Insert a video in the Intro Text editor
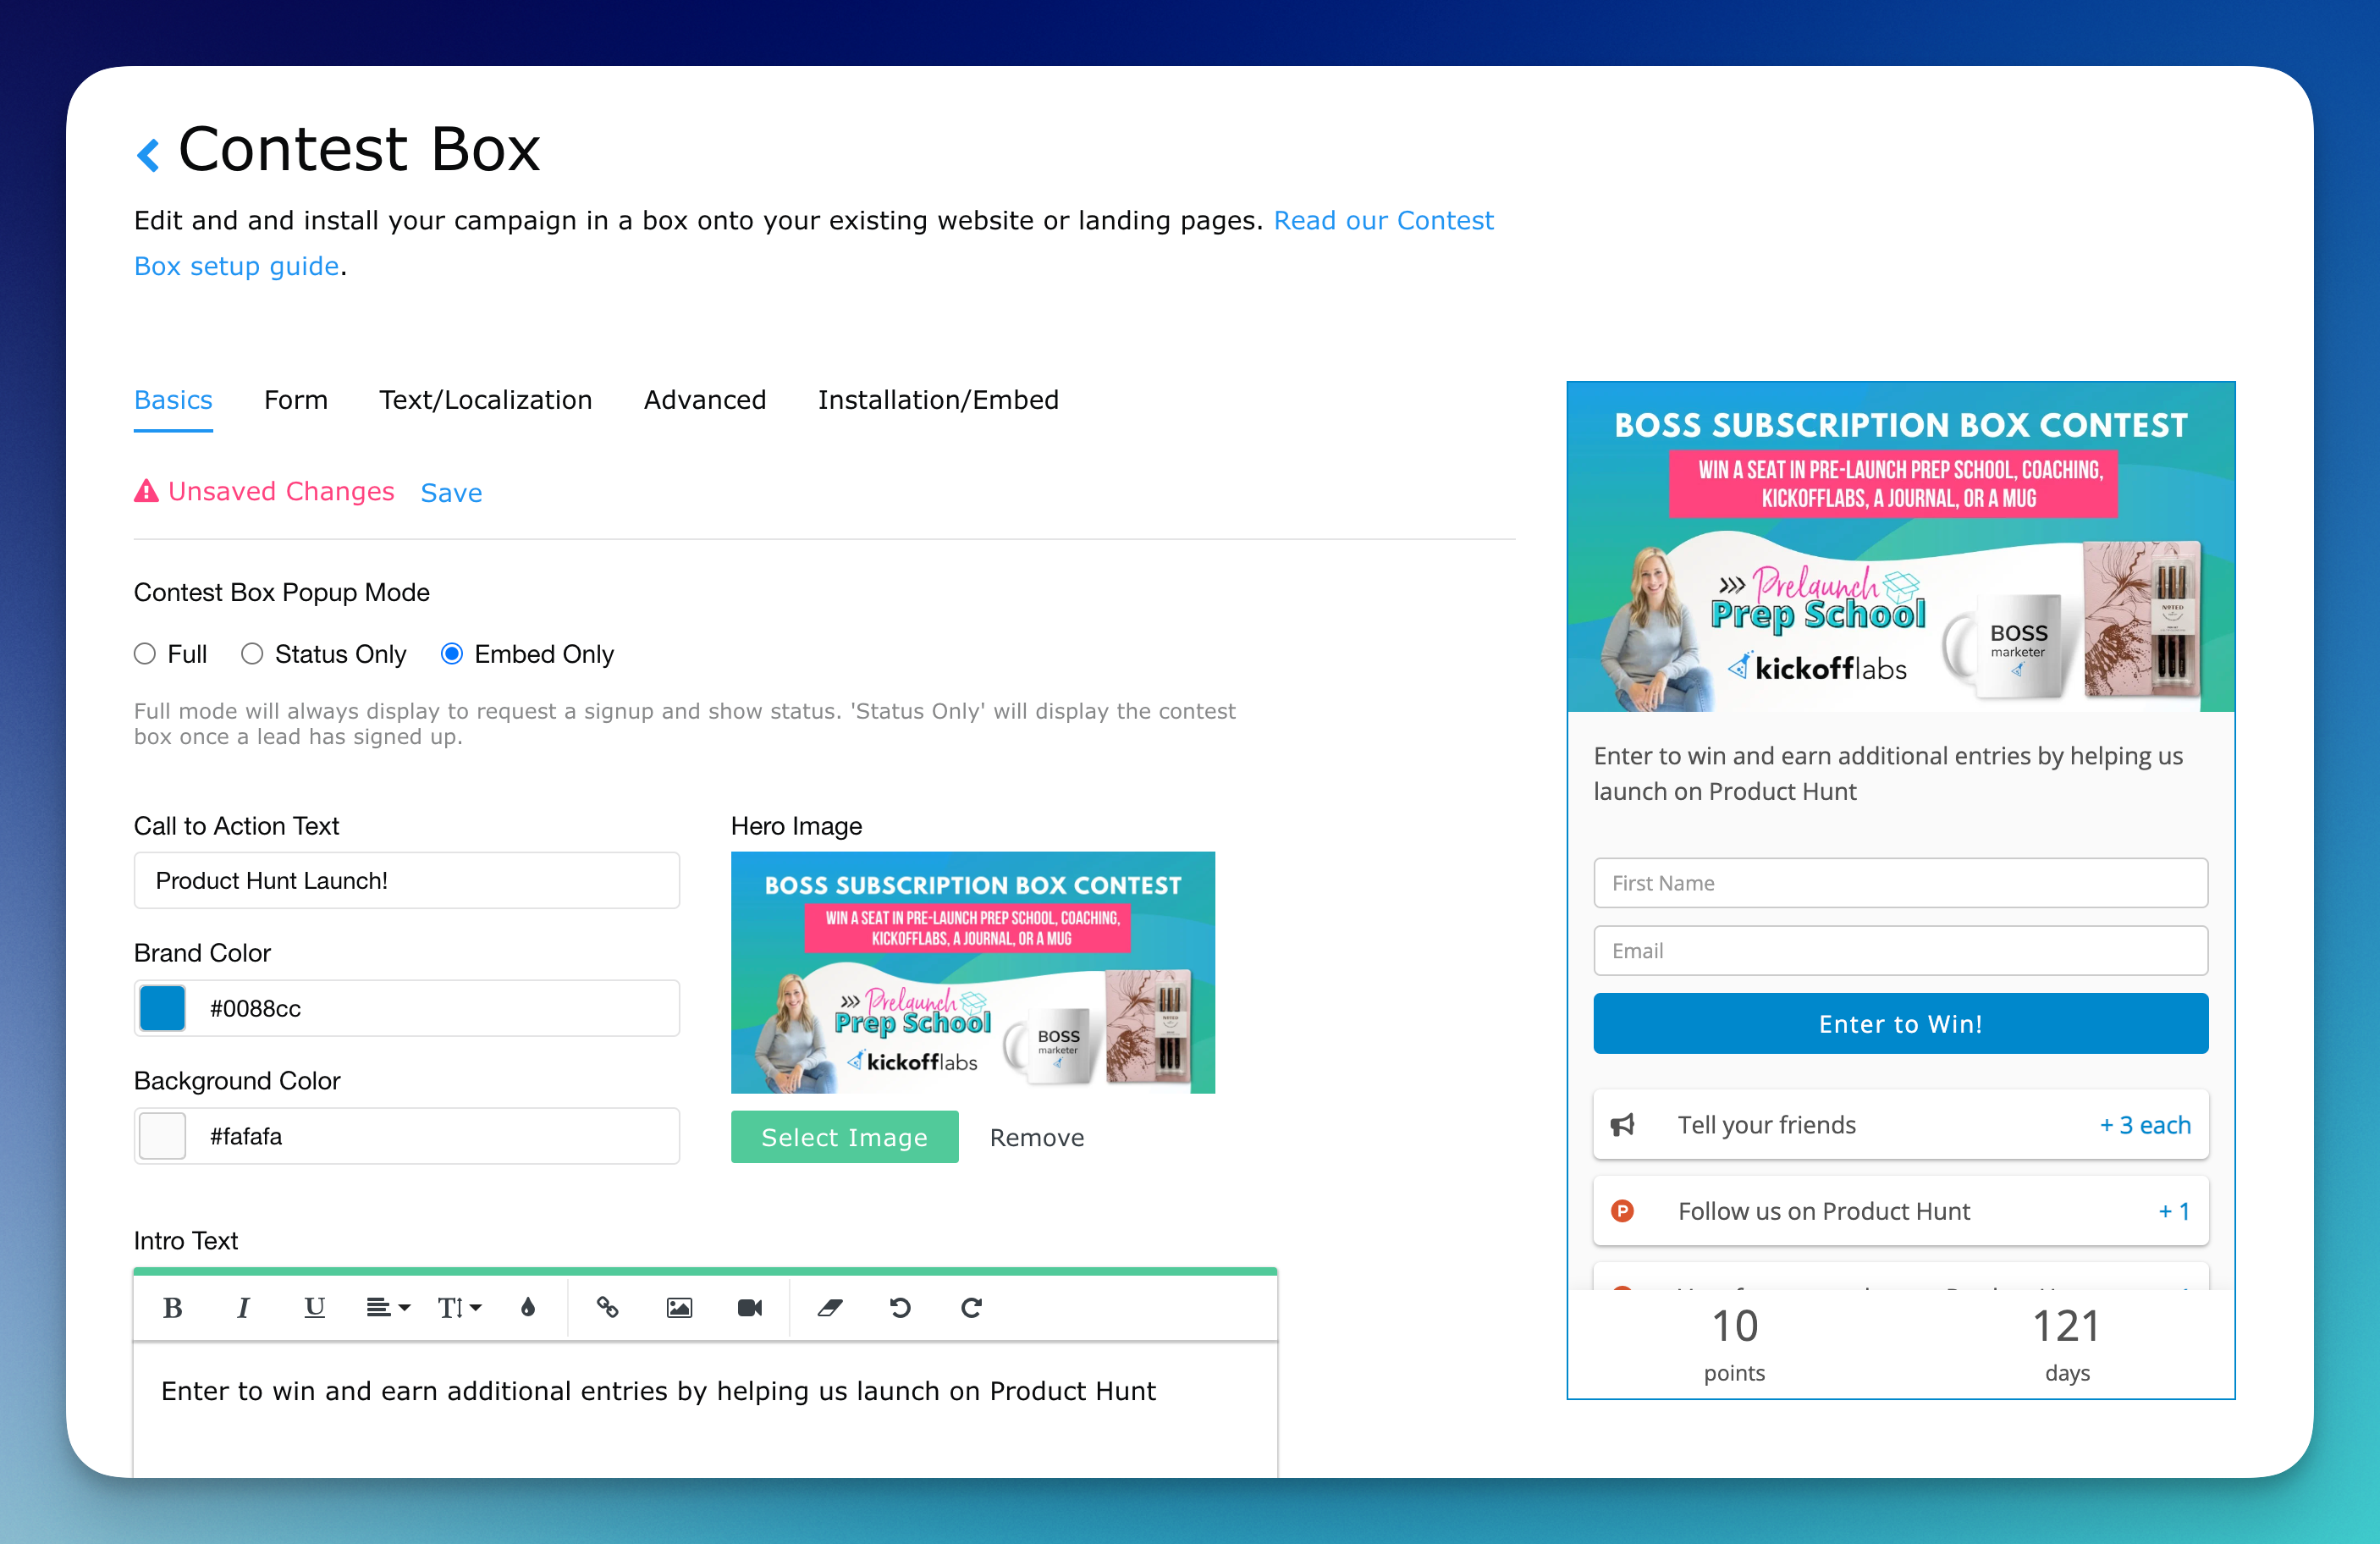This screenshot has width=2380, height=1544. (750, 1308)
